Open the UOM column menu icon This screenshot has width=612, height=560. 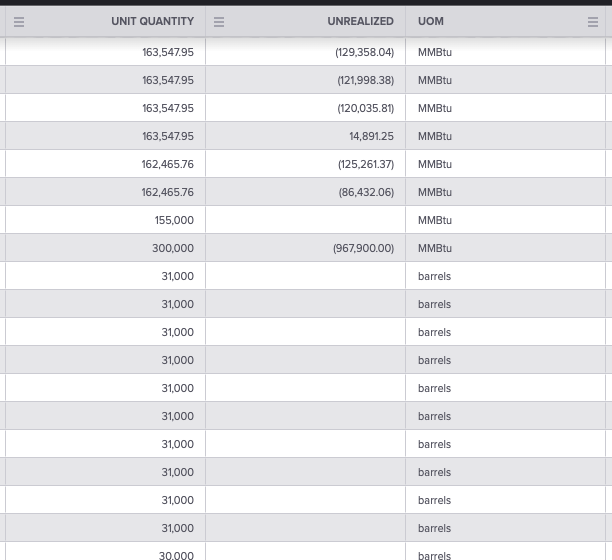click(x=593, y=22)
